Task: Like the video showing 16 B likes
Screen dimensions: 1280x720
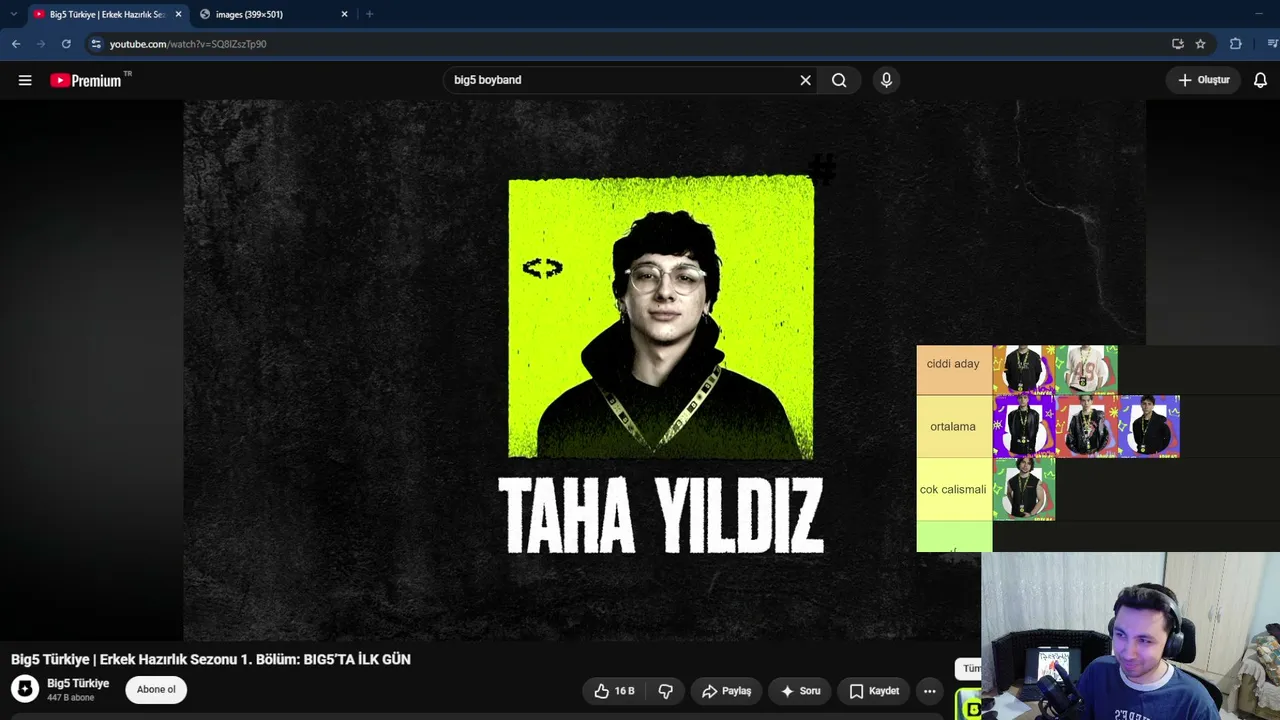Action: point(614,691)
